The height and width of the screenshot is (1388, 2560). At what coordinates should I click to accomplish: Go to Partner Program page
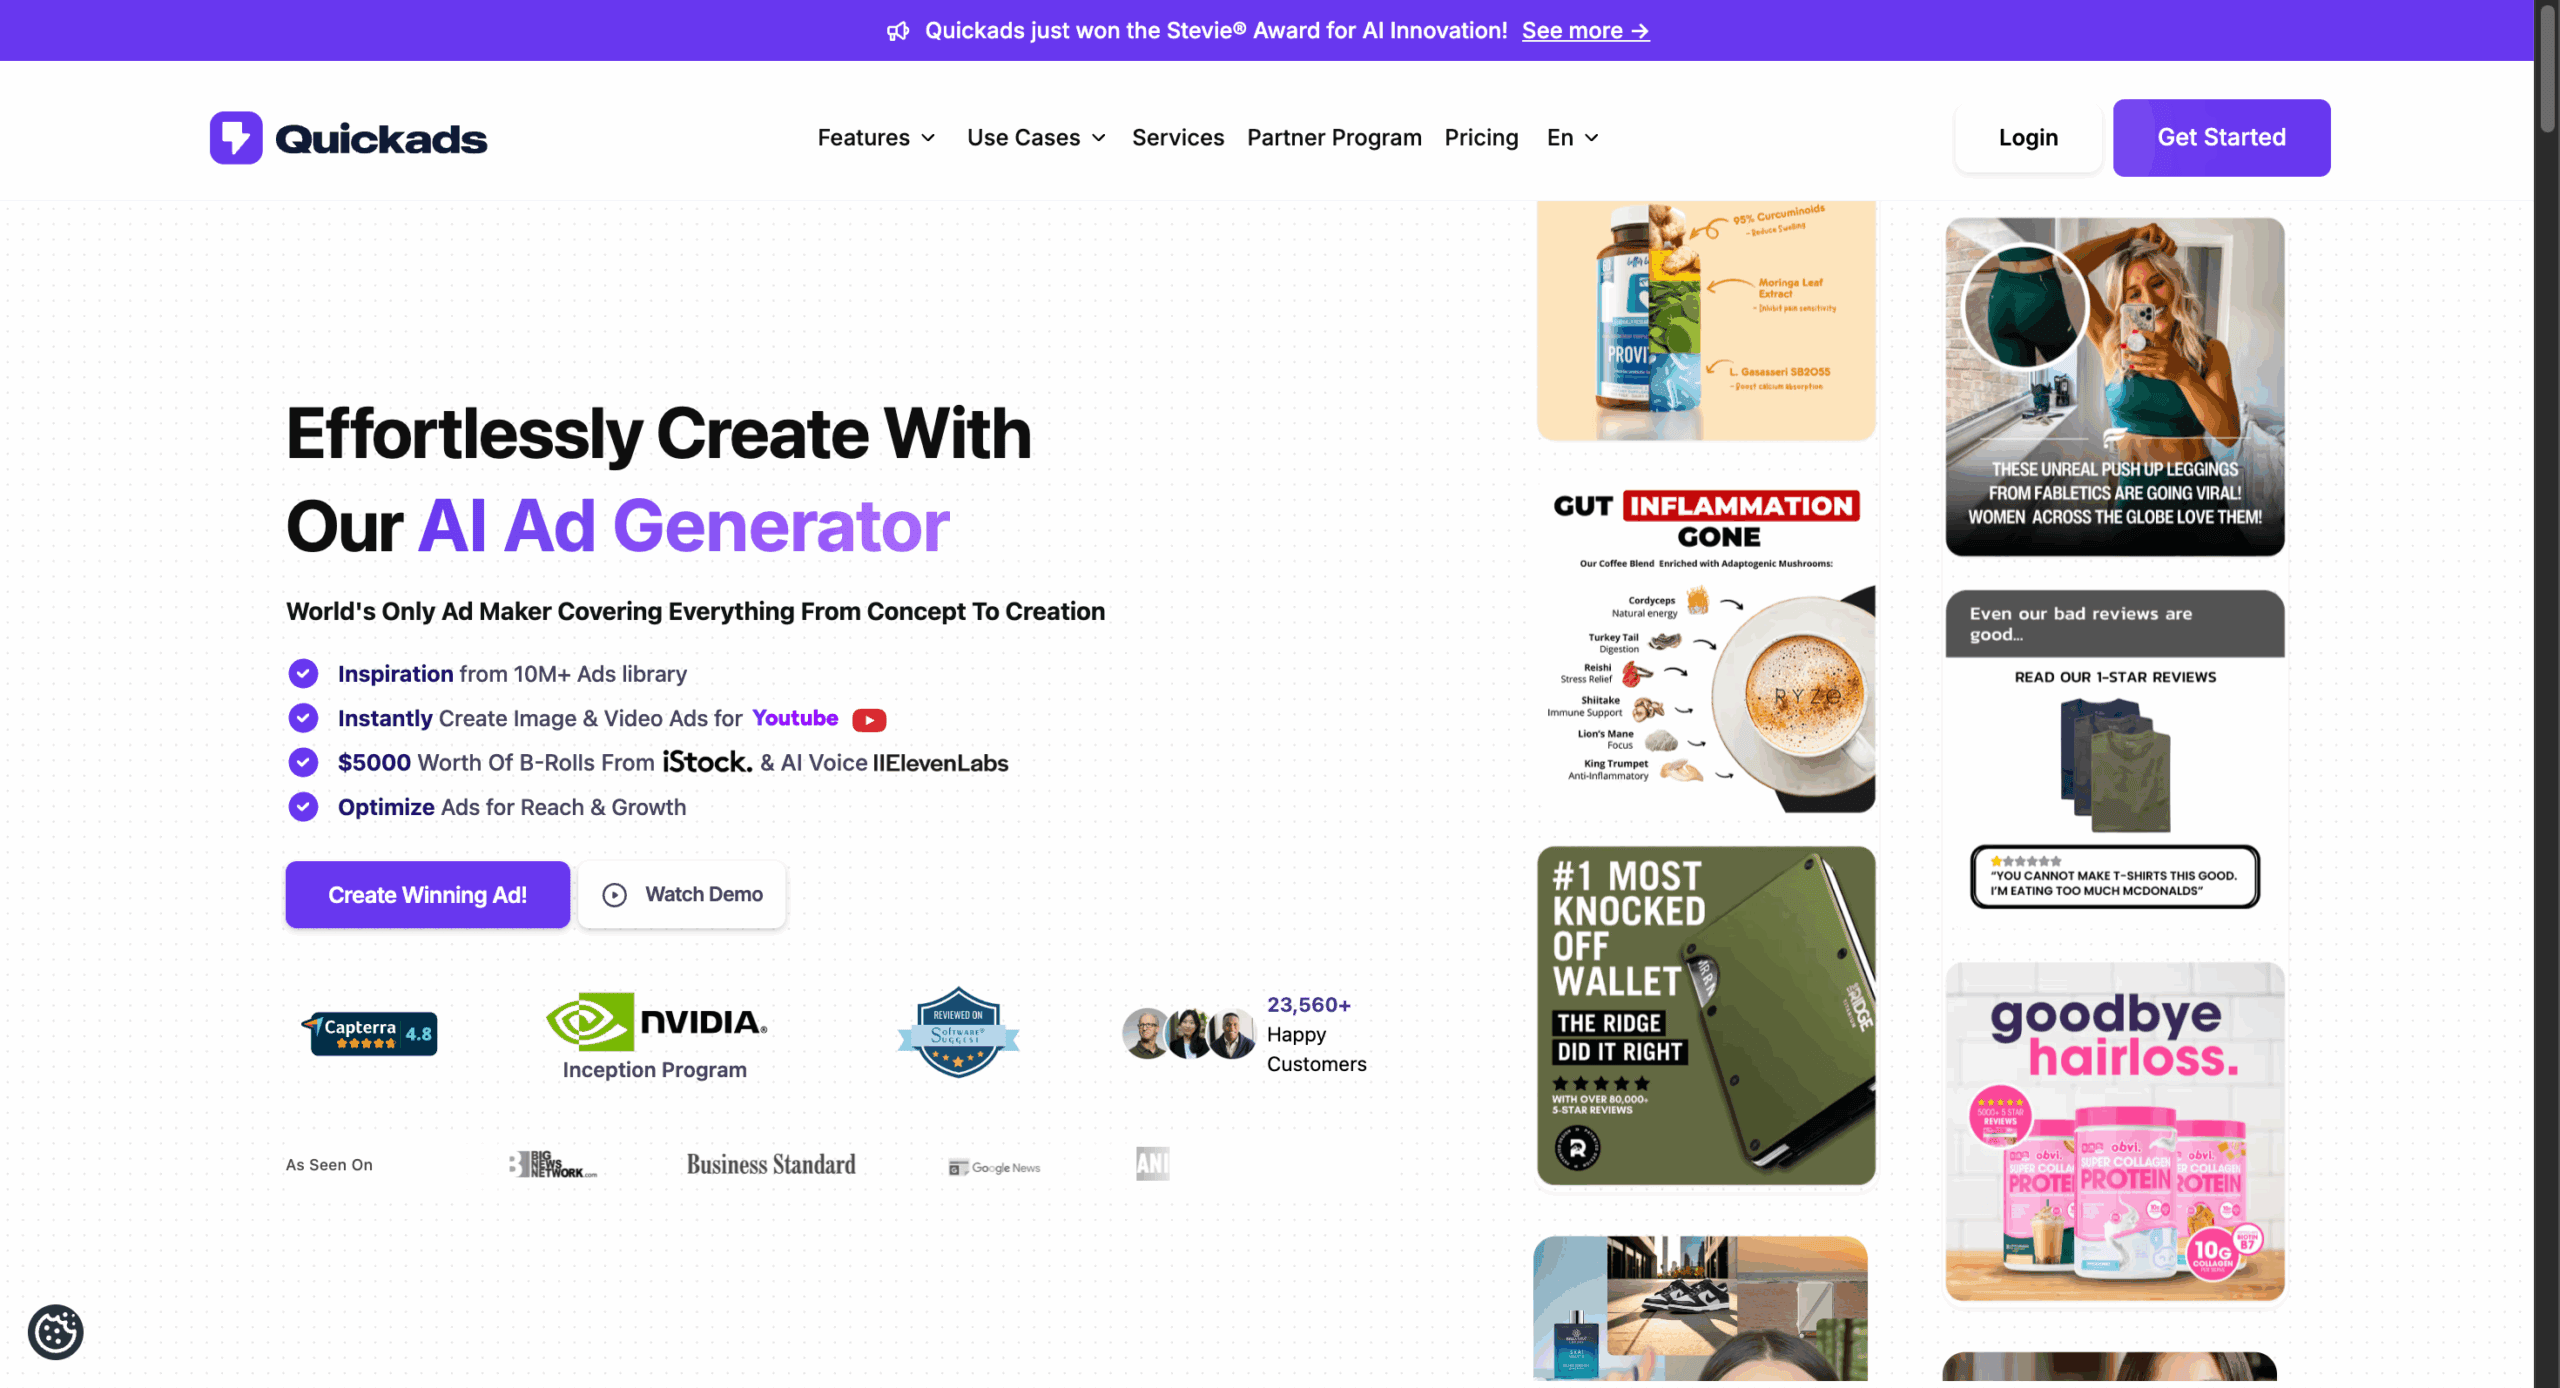pyautogui.click(x=1334, y=138)
